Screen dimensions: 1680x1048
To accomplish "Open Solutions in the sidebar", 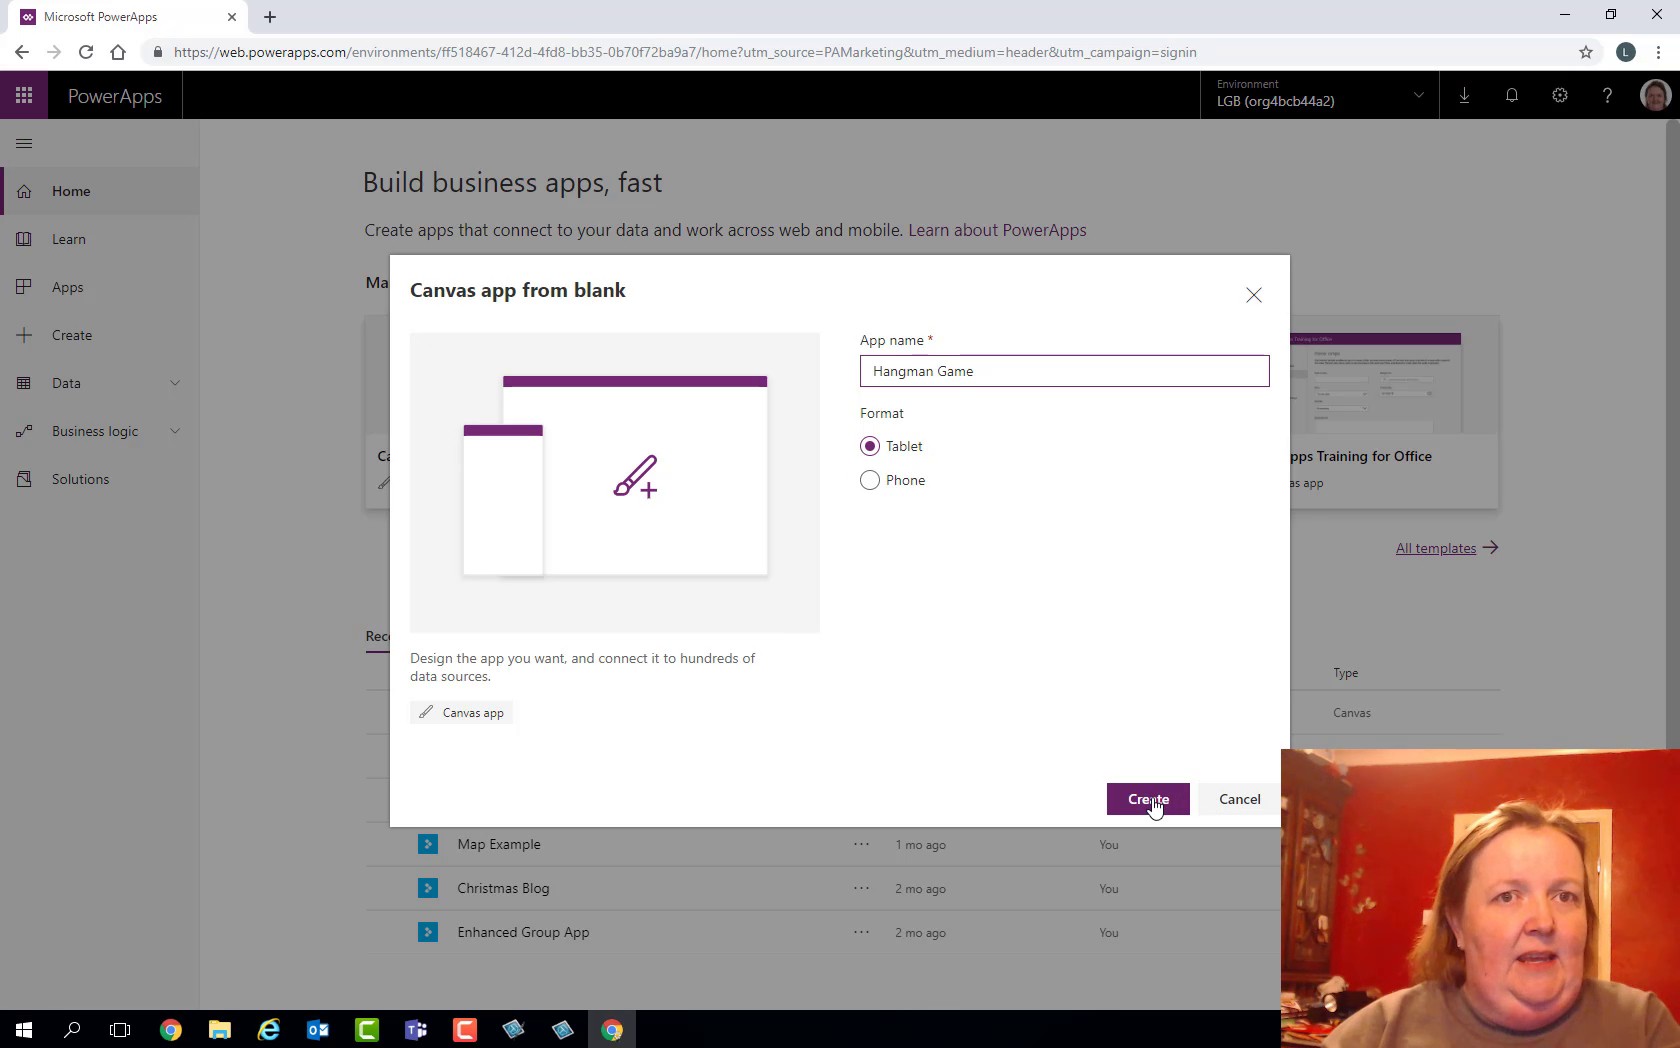I will coord(100,479).
